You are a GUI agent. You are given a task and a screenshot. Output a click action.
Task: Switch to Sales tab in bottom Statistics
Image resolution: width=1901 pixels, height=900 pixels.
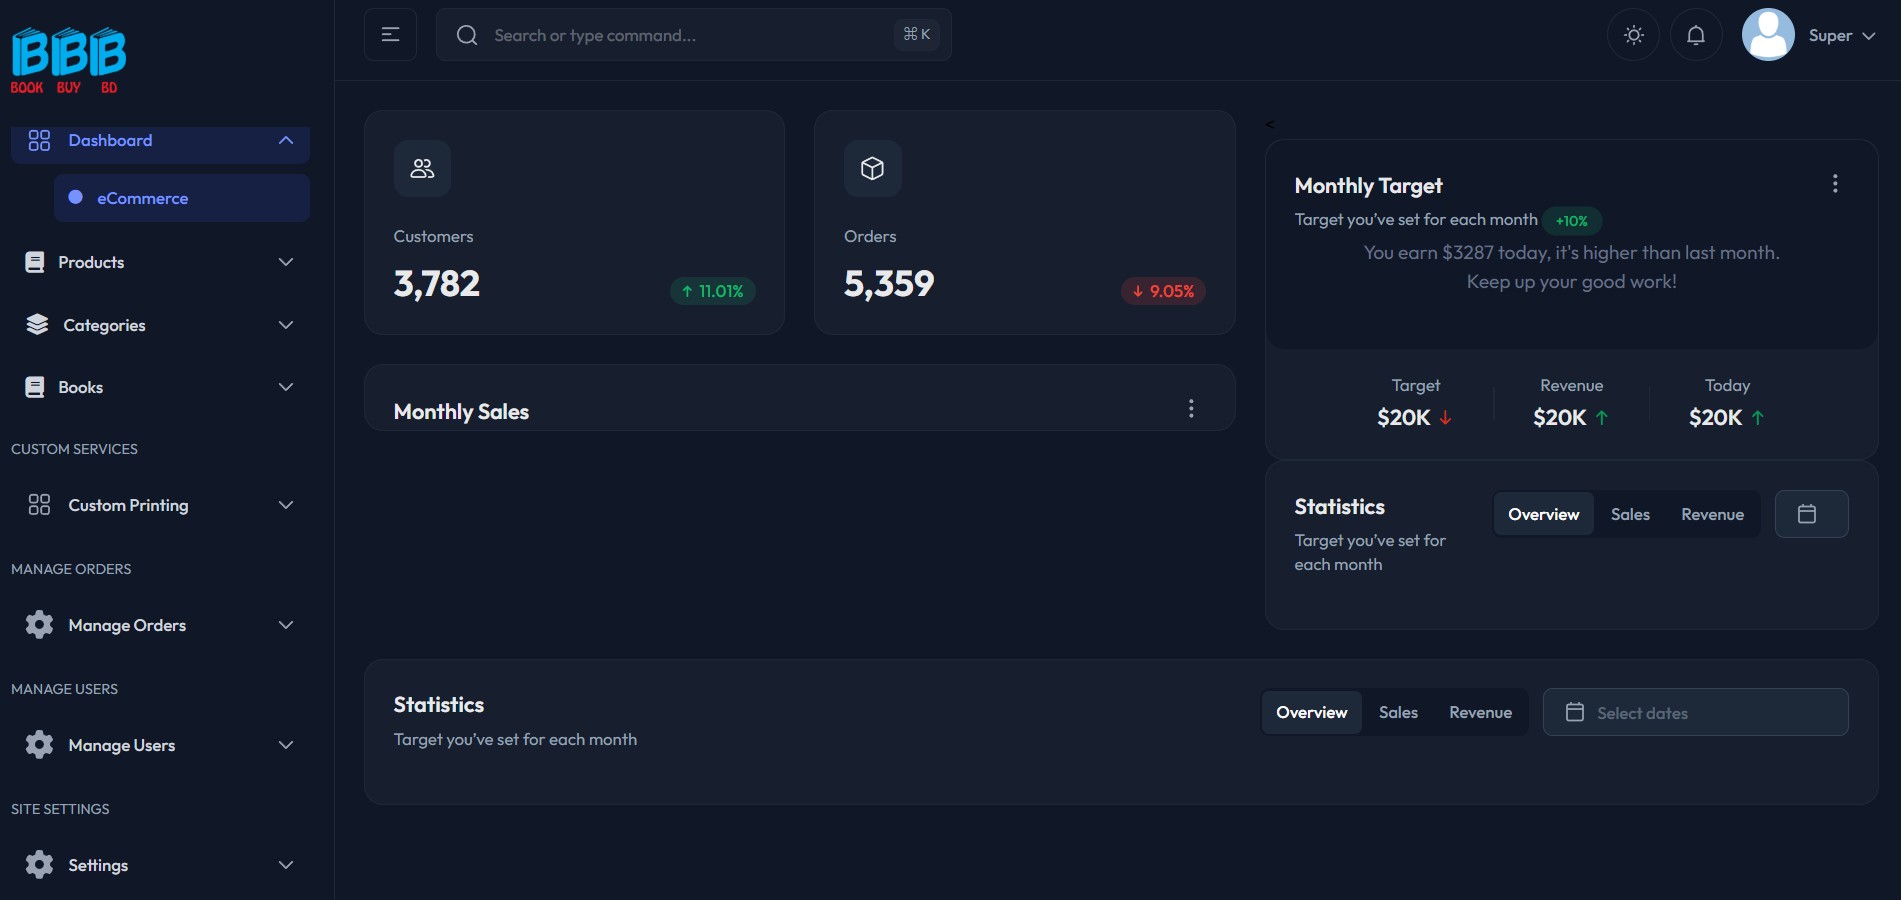[1397, 713]
